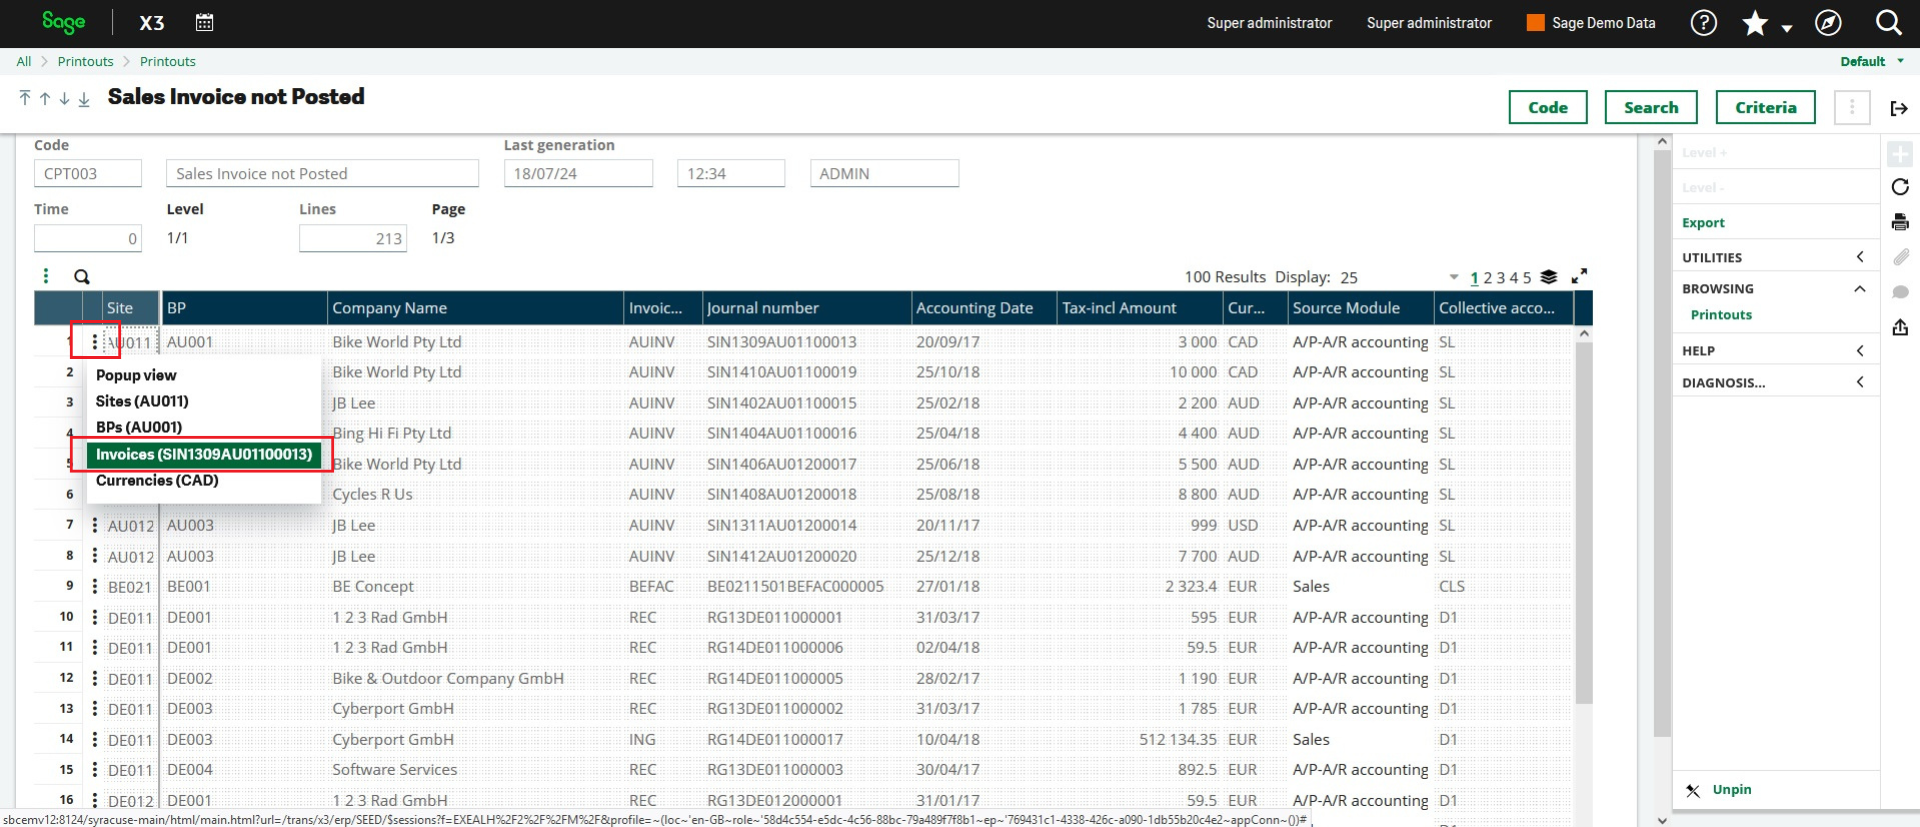Open the Display count dropdown arrow
The width and height of the screenshot is (1920, 827).
tap(1453, 278)
